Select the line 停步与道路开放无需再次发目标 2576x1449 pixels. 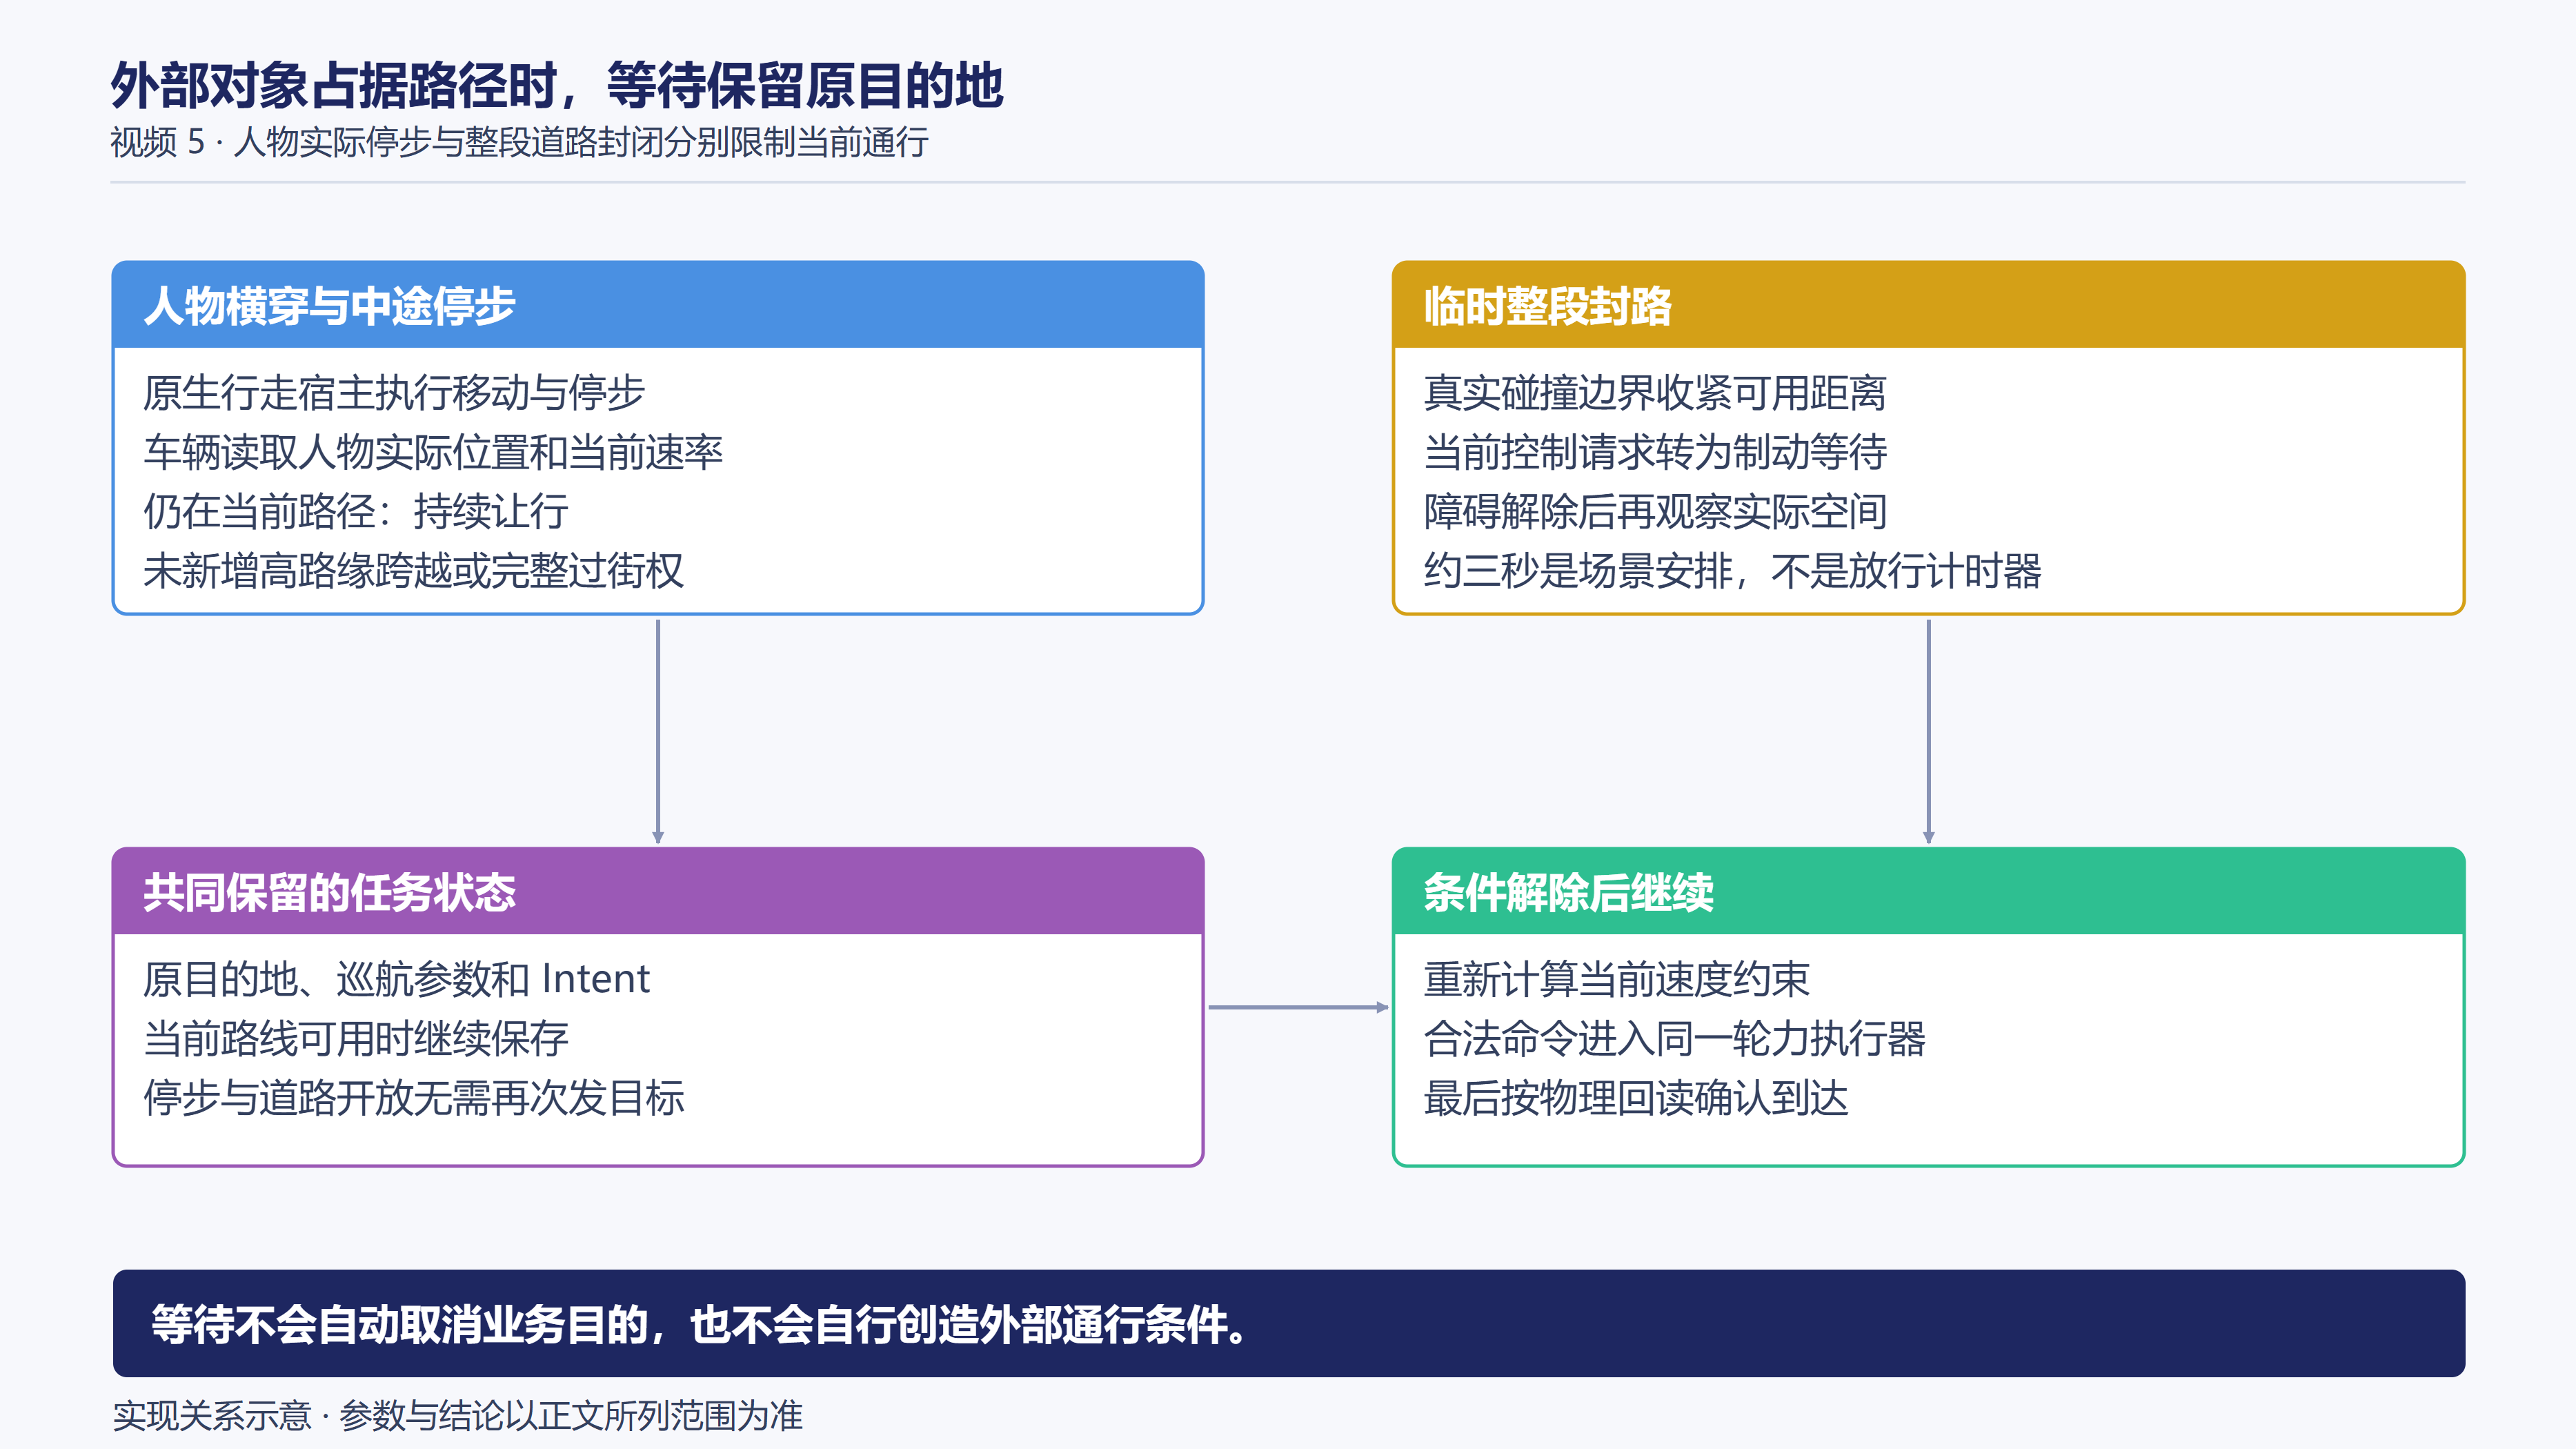(414, 1098)
